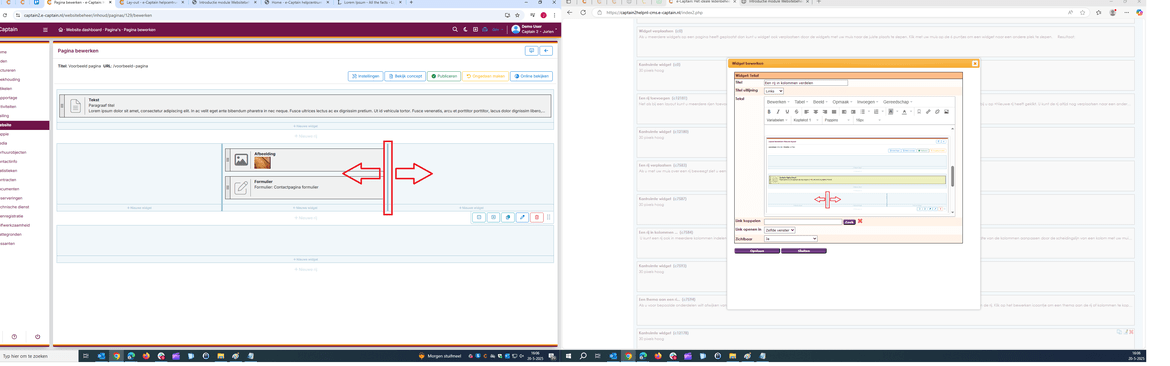This screenshot has height=366, width=1170.
Task: Click the first square icon in the row toolbar
Action: coord(479,217)
